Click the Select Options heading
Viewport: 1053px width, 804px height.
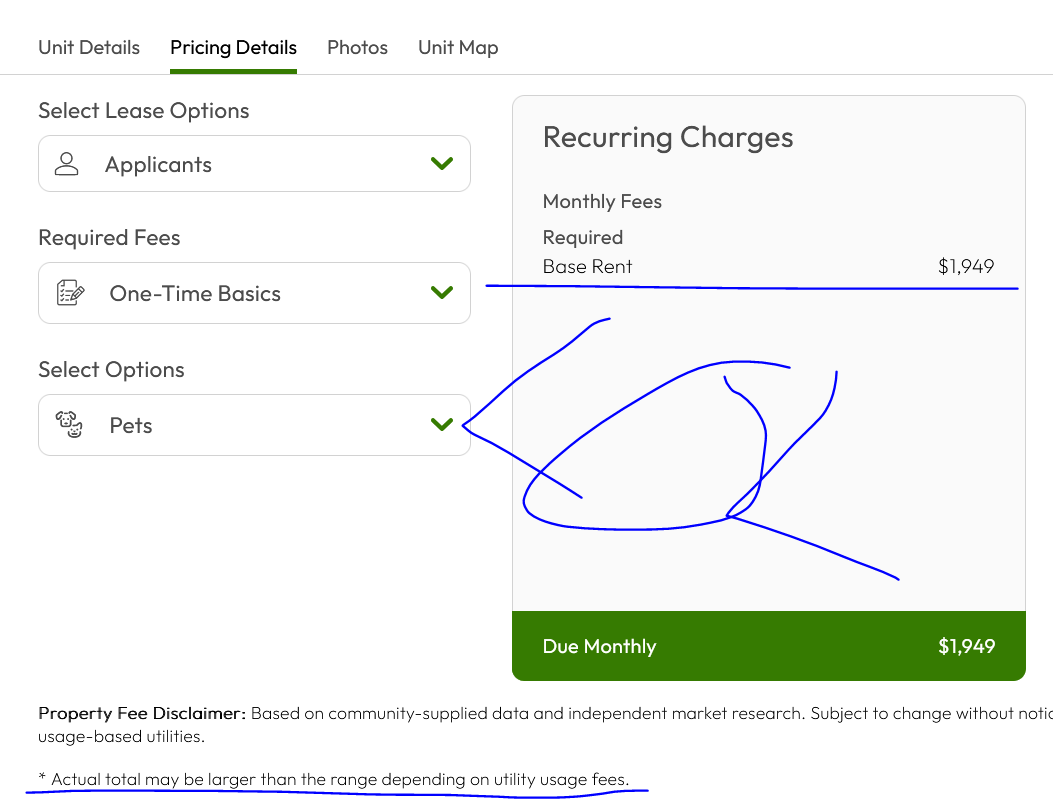tap(111, 369)
